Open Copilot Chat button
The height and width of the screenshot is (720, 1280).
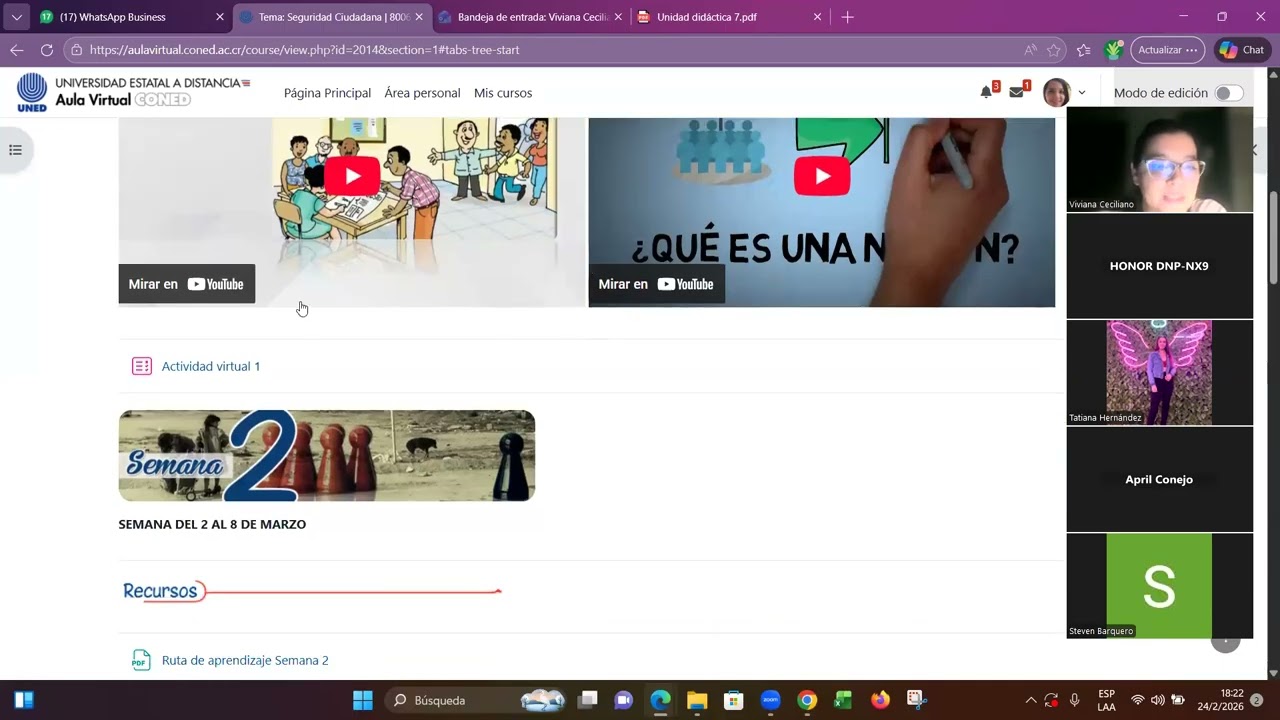[1243, 50]
